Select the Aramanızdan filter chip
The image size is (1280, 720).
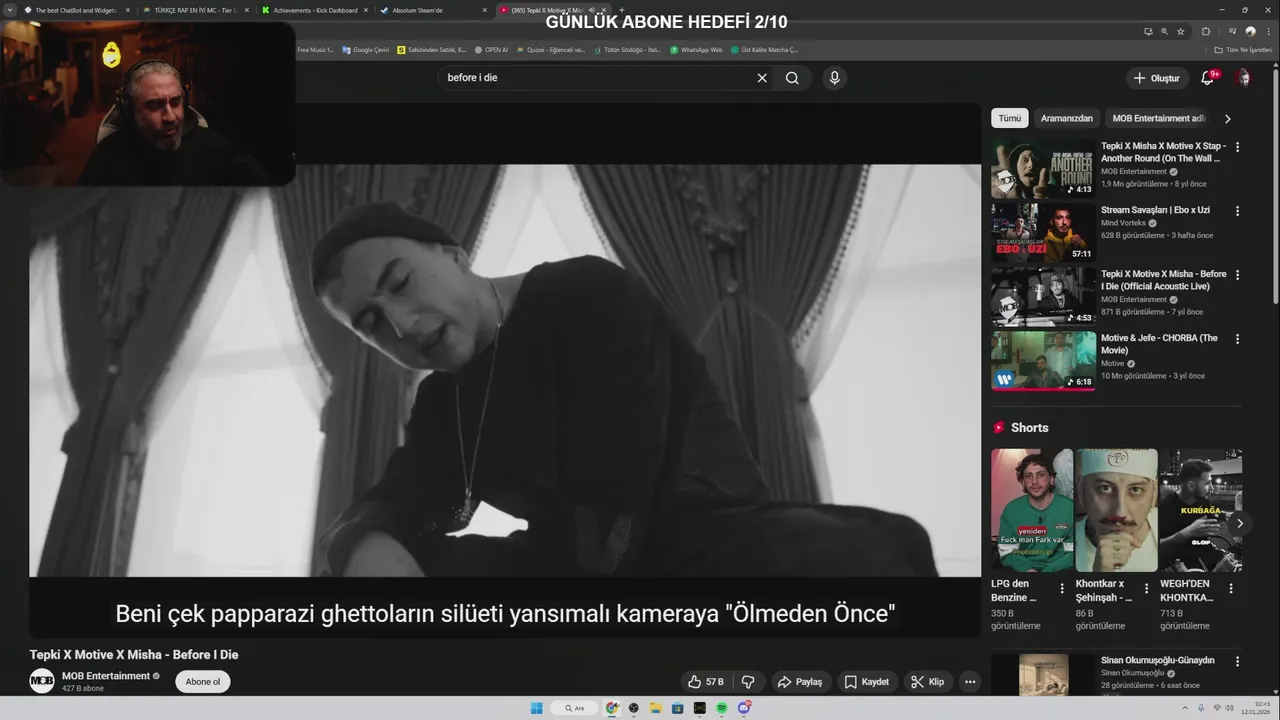1067,118
